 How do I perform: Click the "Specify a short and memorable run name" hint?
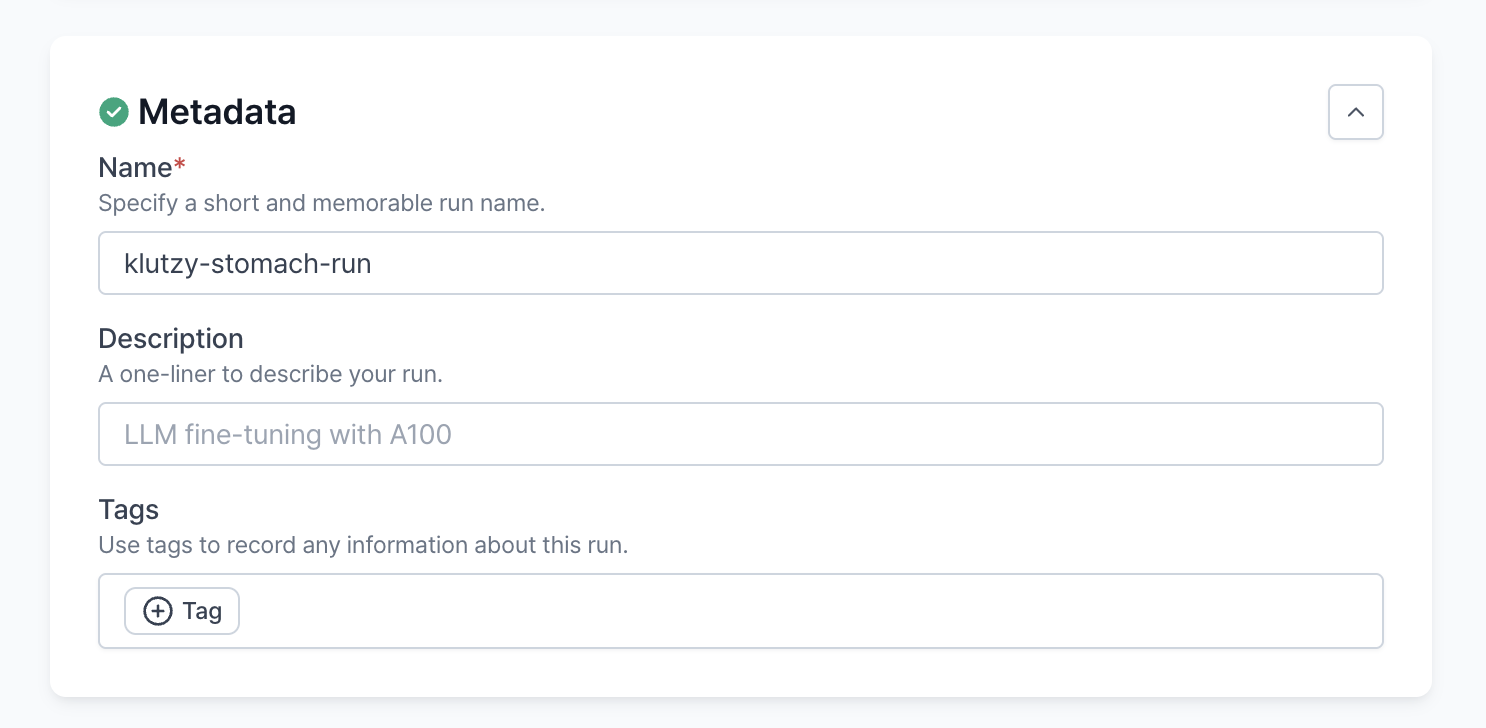coord(321,204)
